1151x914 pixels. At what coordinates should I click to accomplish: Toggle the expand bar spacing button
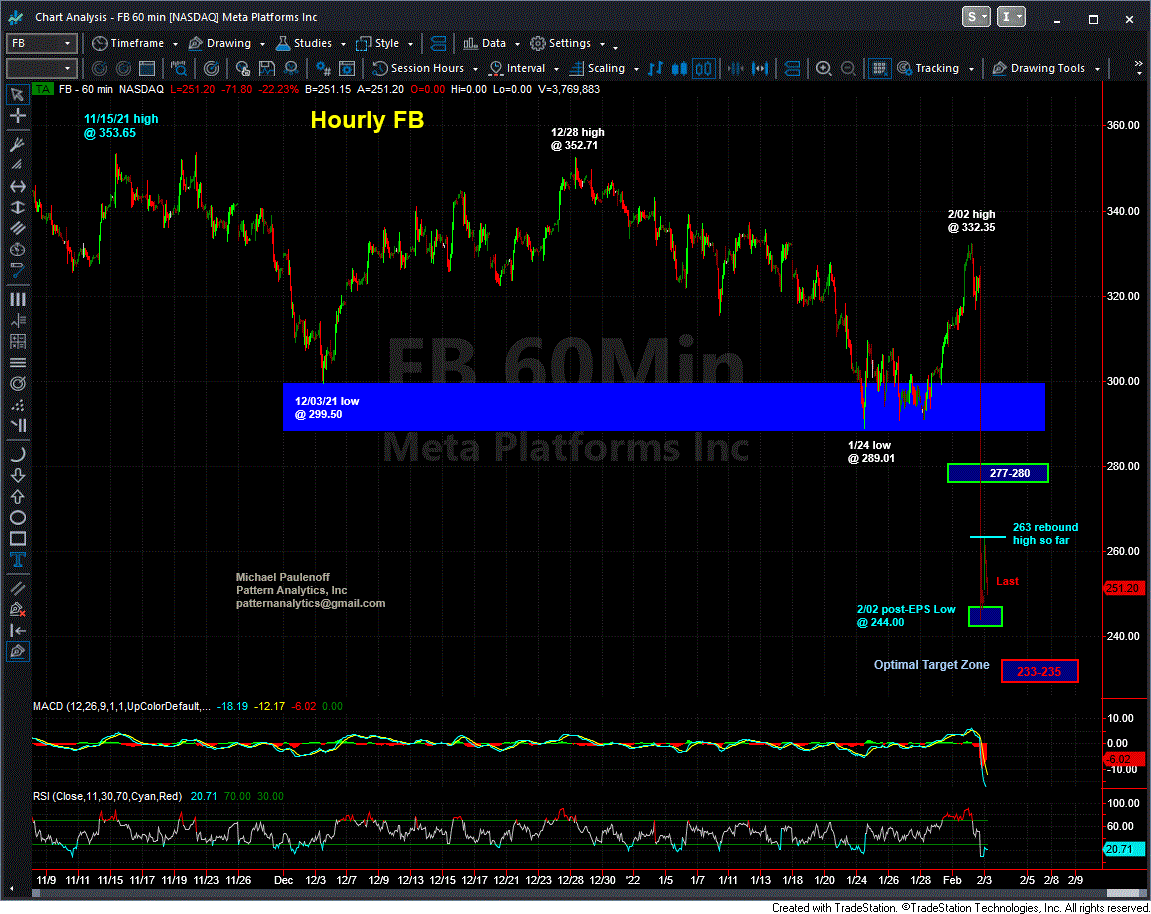pyautogui.click(x=760, y=68)
